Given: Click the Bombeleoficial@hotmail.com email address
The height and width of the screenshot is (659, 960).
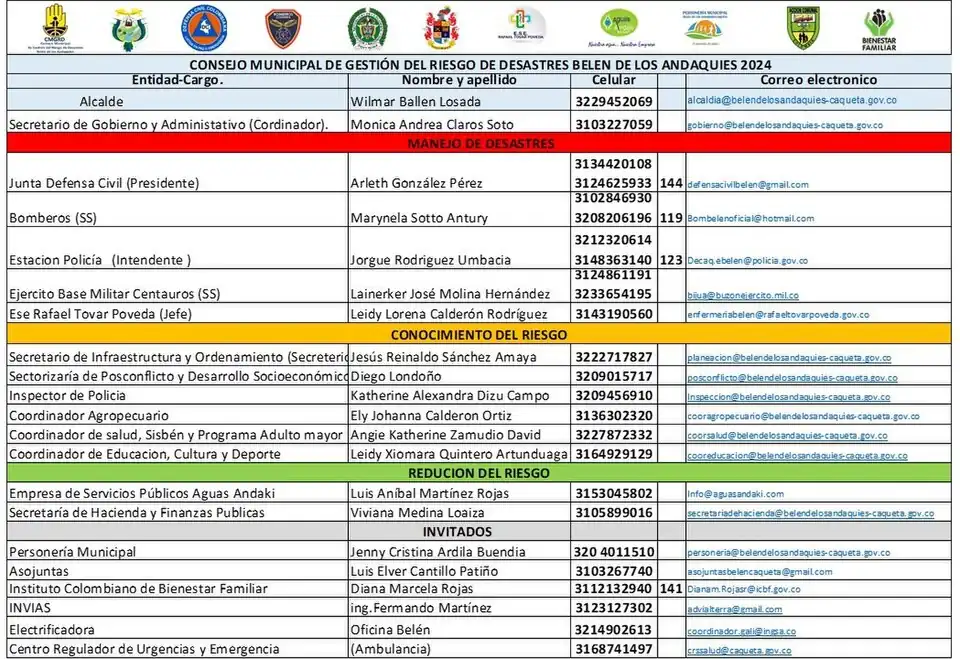Looking at the screenshot, I should [x=750, y=218].
